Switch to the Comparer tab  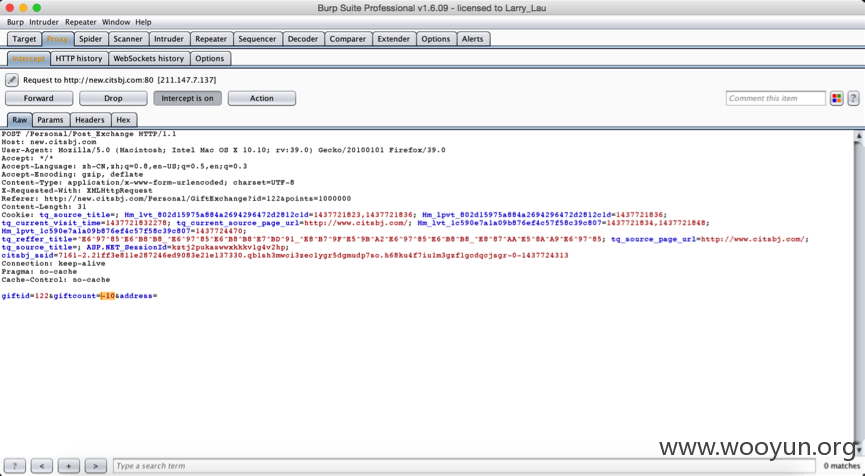coord(348,39)
